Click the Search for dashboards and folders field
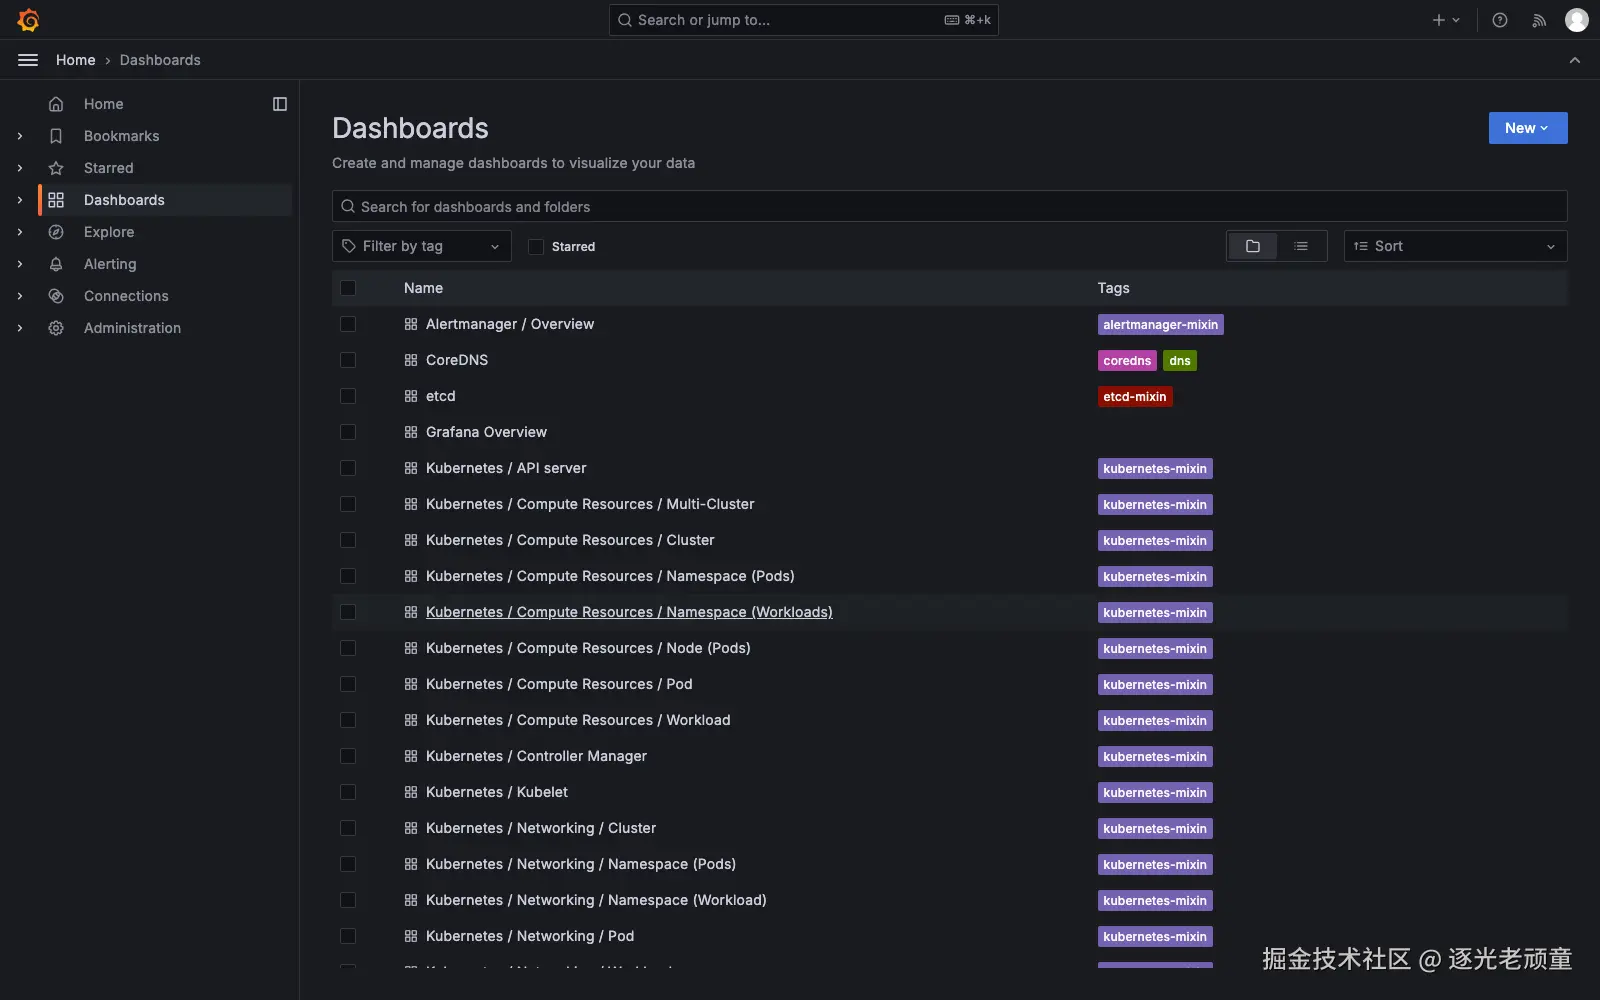The width and height of the screenshot is (1600, 1000). point(949,206)
